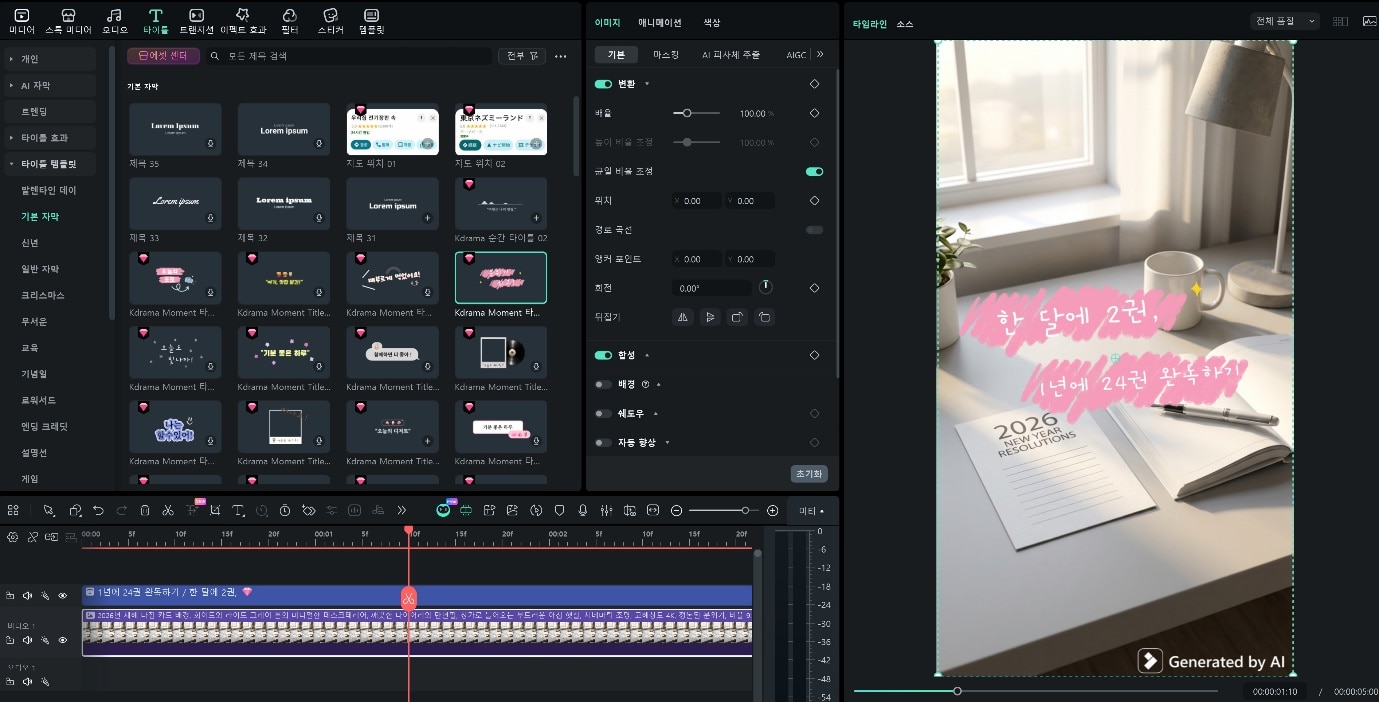1379x702 pixels.
Task: Click the undo arrow in timeline toolbar
Action: coord(98,511)
